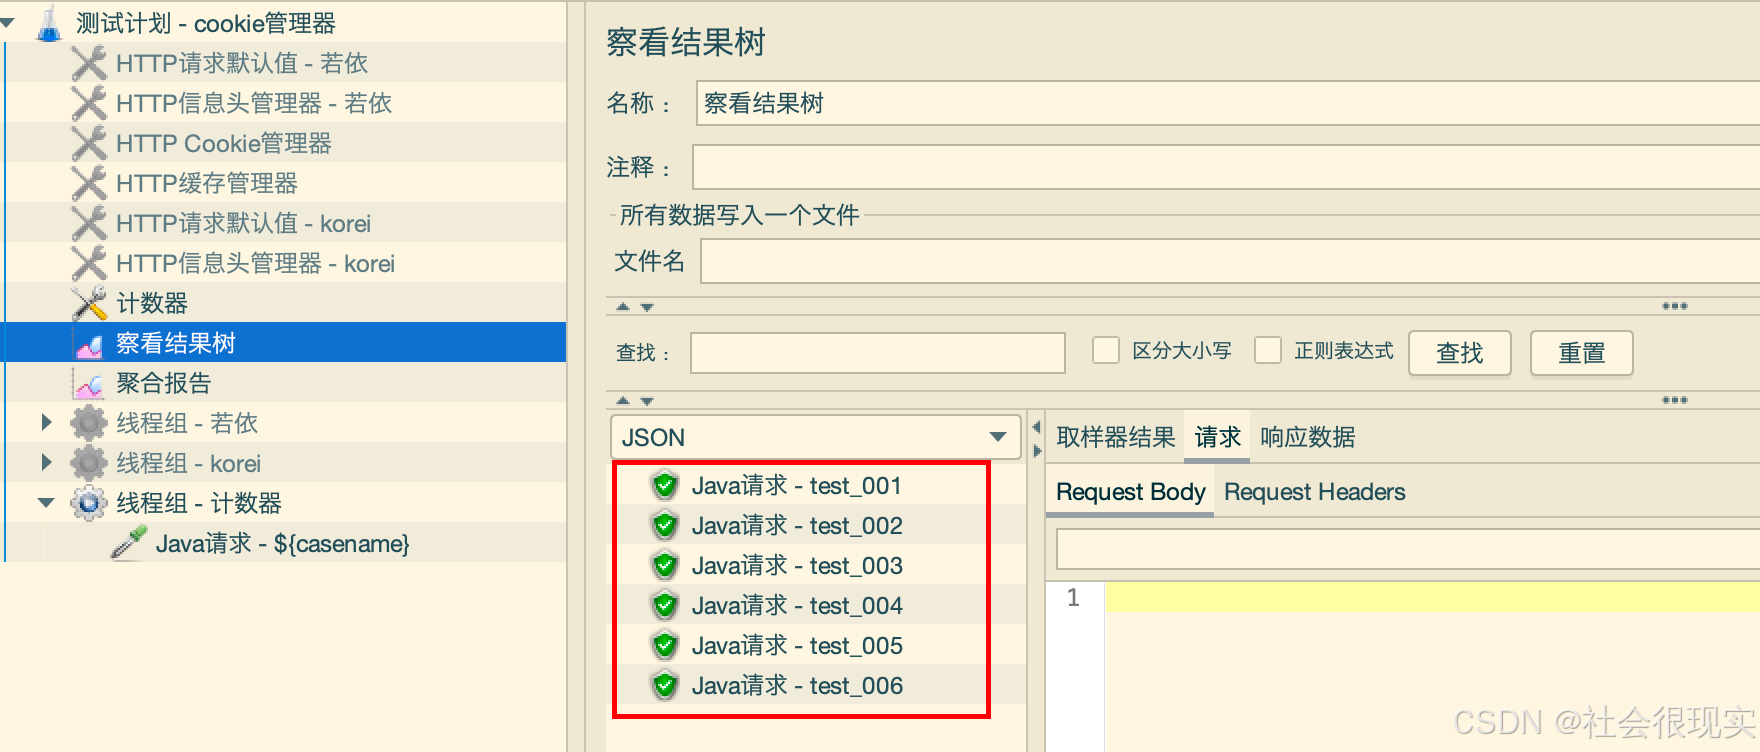Click the 注释 comment input field
This screenshot has width=1760, height=752.
pos(1226,167)
